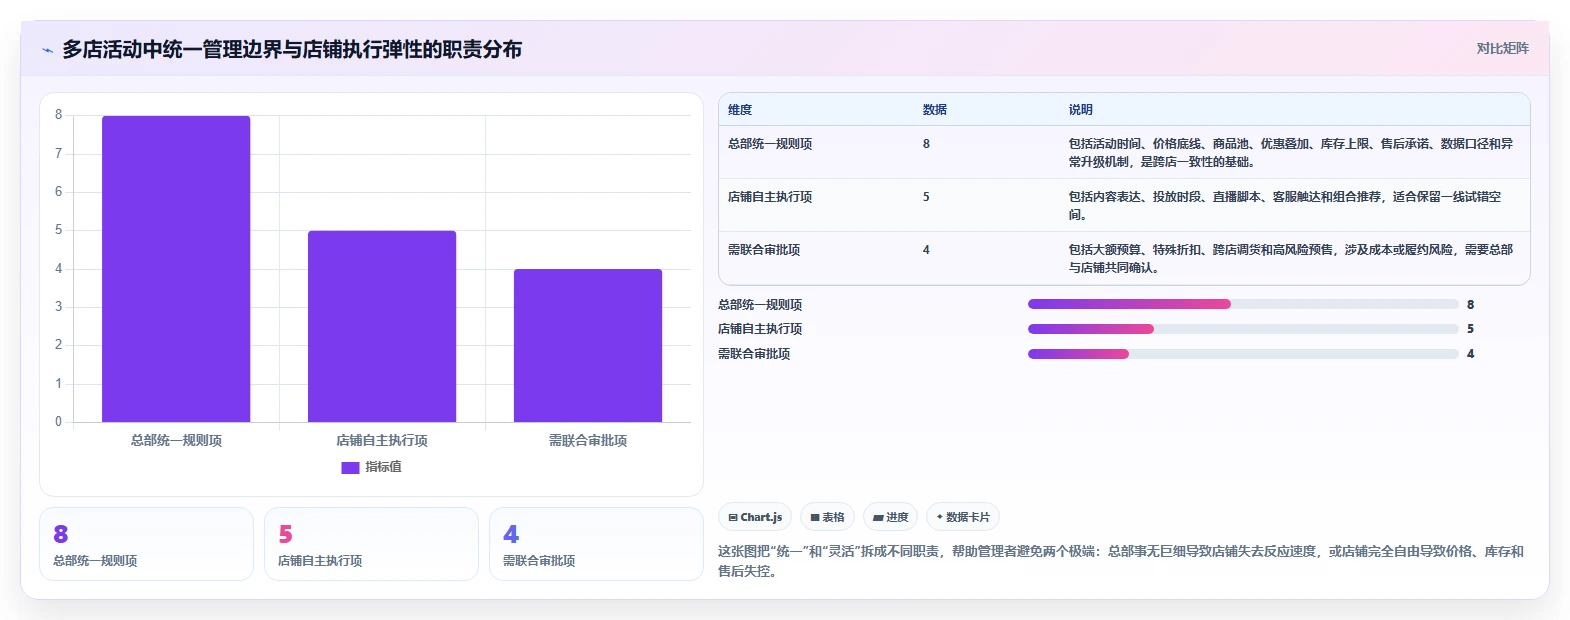
Task: Click x-axis label 需联合审批项
Action: (x=588, y=440)
